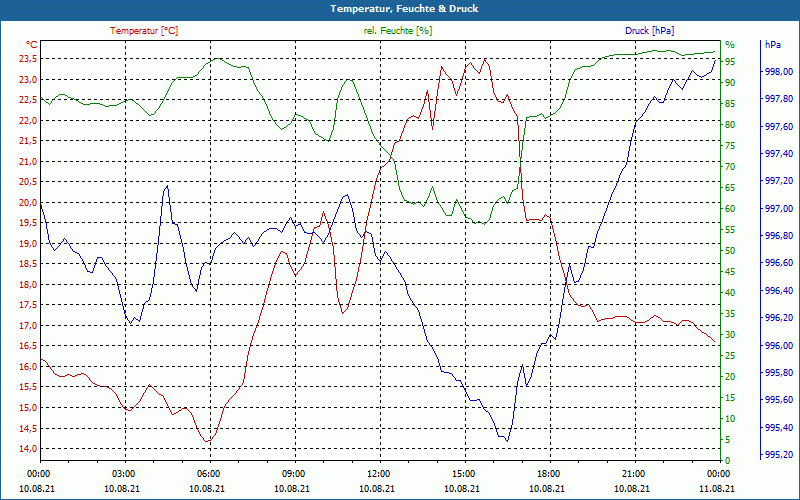Click the "11.08.21" date label

(x=717, y=488)
